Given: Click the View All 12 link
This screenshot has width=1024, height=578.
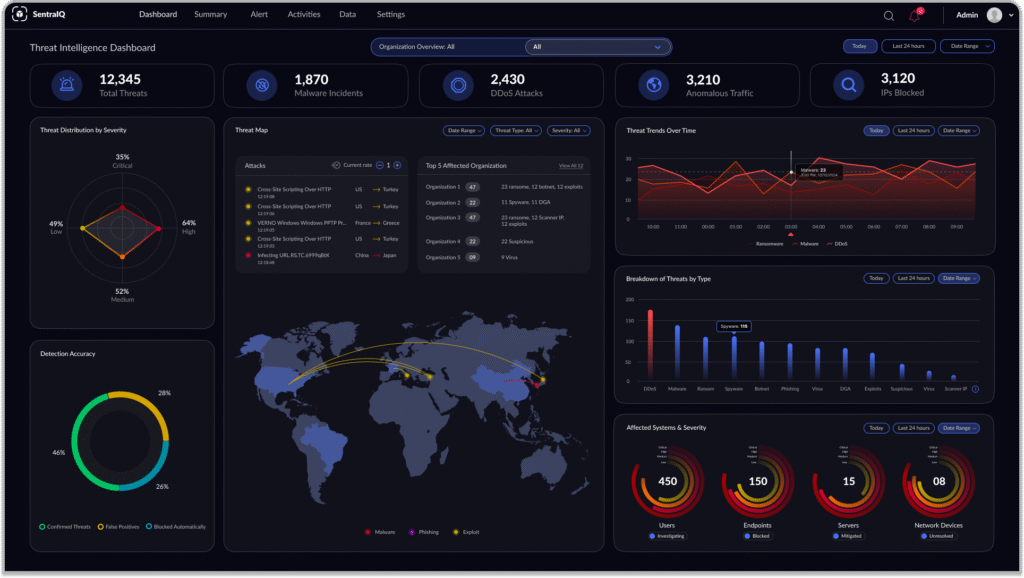Looking at the screenshot, I should (571, 165).
